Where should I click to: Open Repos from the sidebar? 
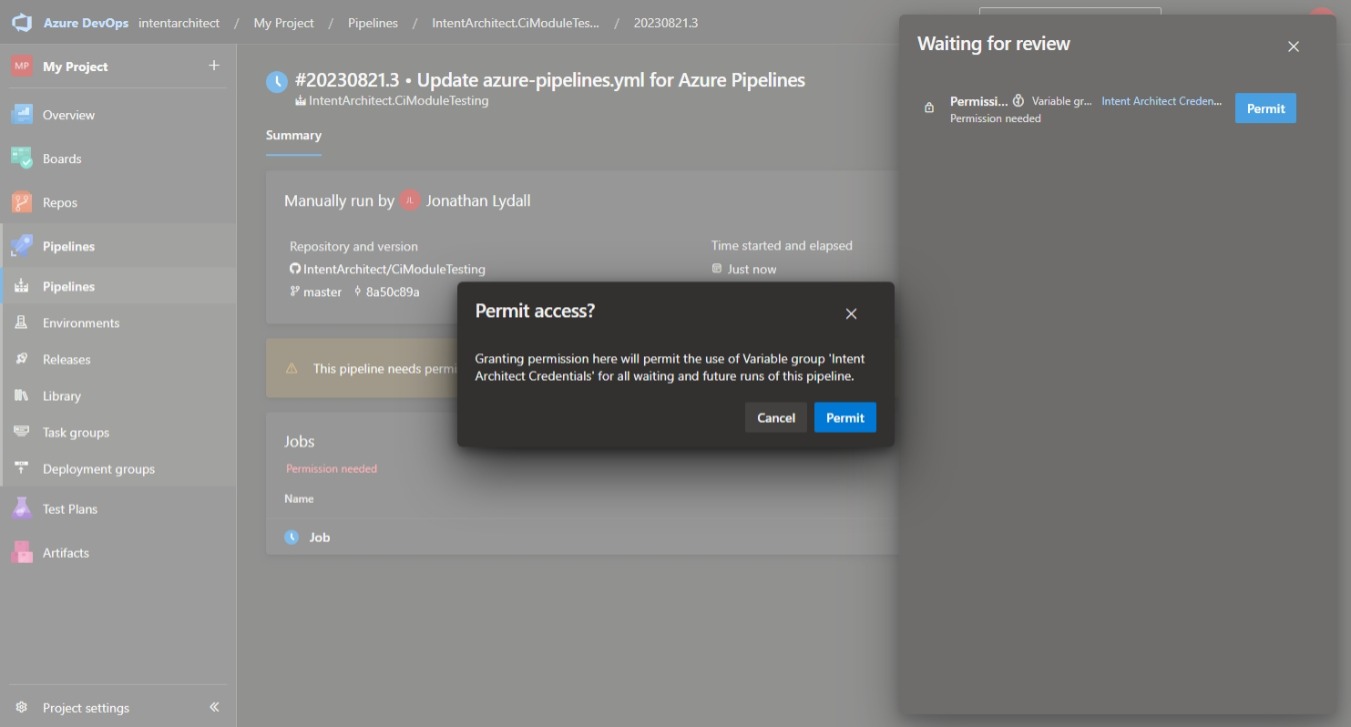[x=59, y=203]
